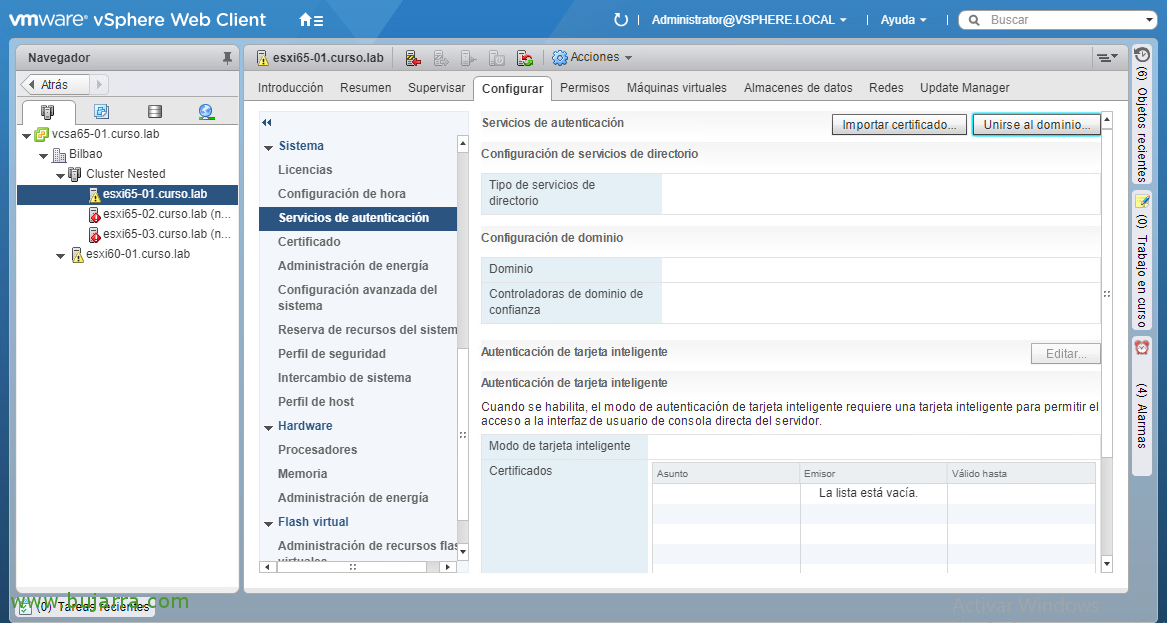The width and height of the screenshot is (1167, 623).
Task: Click the exit maintenance mode toolbar icon
Action: [x=442, y=57]
